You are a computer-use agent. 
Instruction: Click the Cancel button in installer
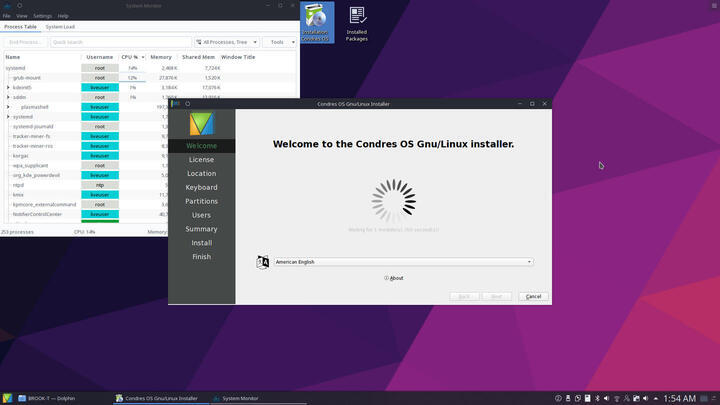point(533,296)
